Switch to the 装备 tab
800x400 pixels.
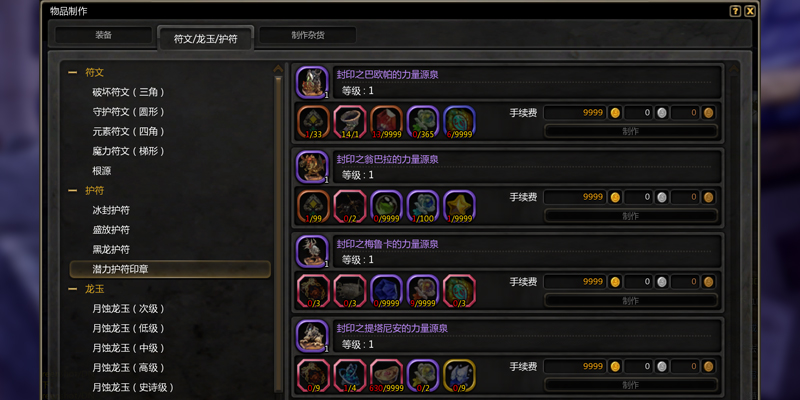point(104,35)
